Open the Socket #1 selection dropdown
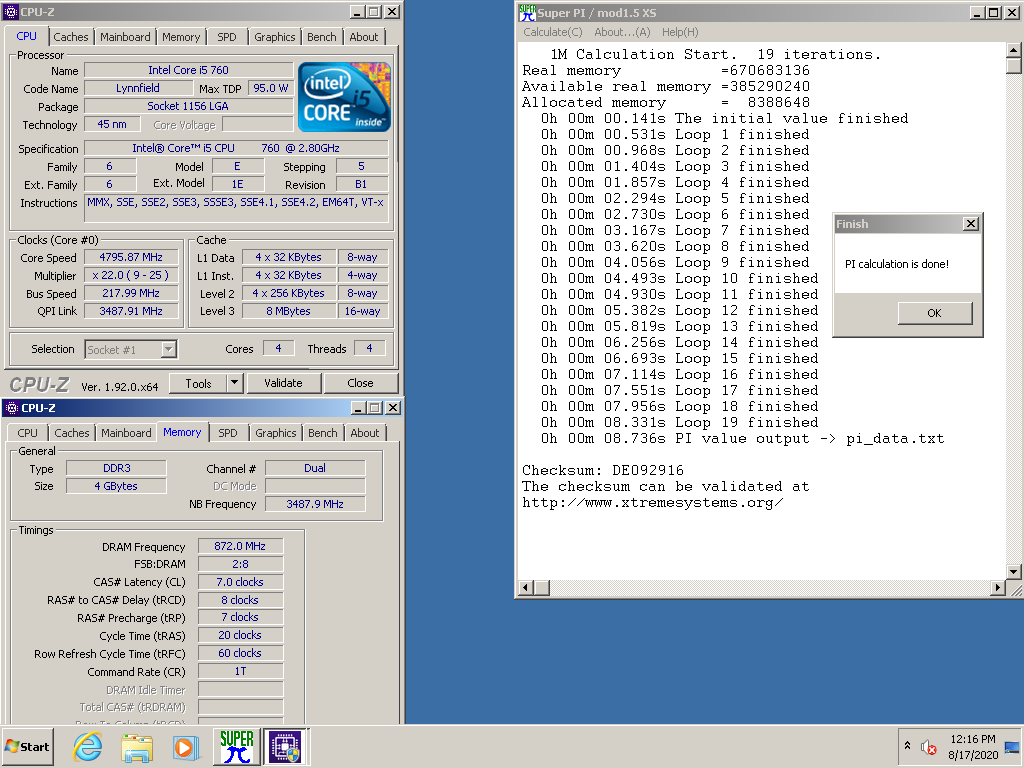 (x=168, y=349)
